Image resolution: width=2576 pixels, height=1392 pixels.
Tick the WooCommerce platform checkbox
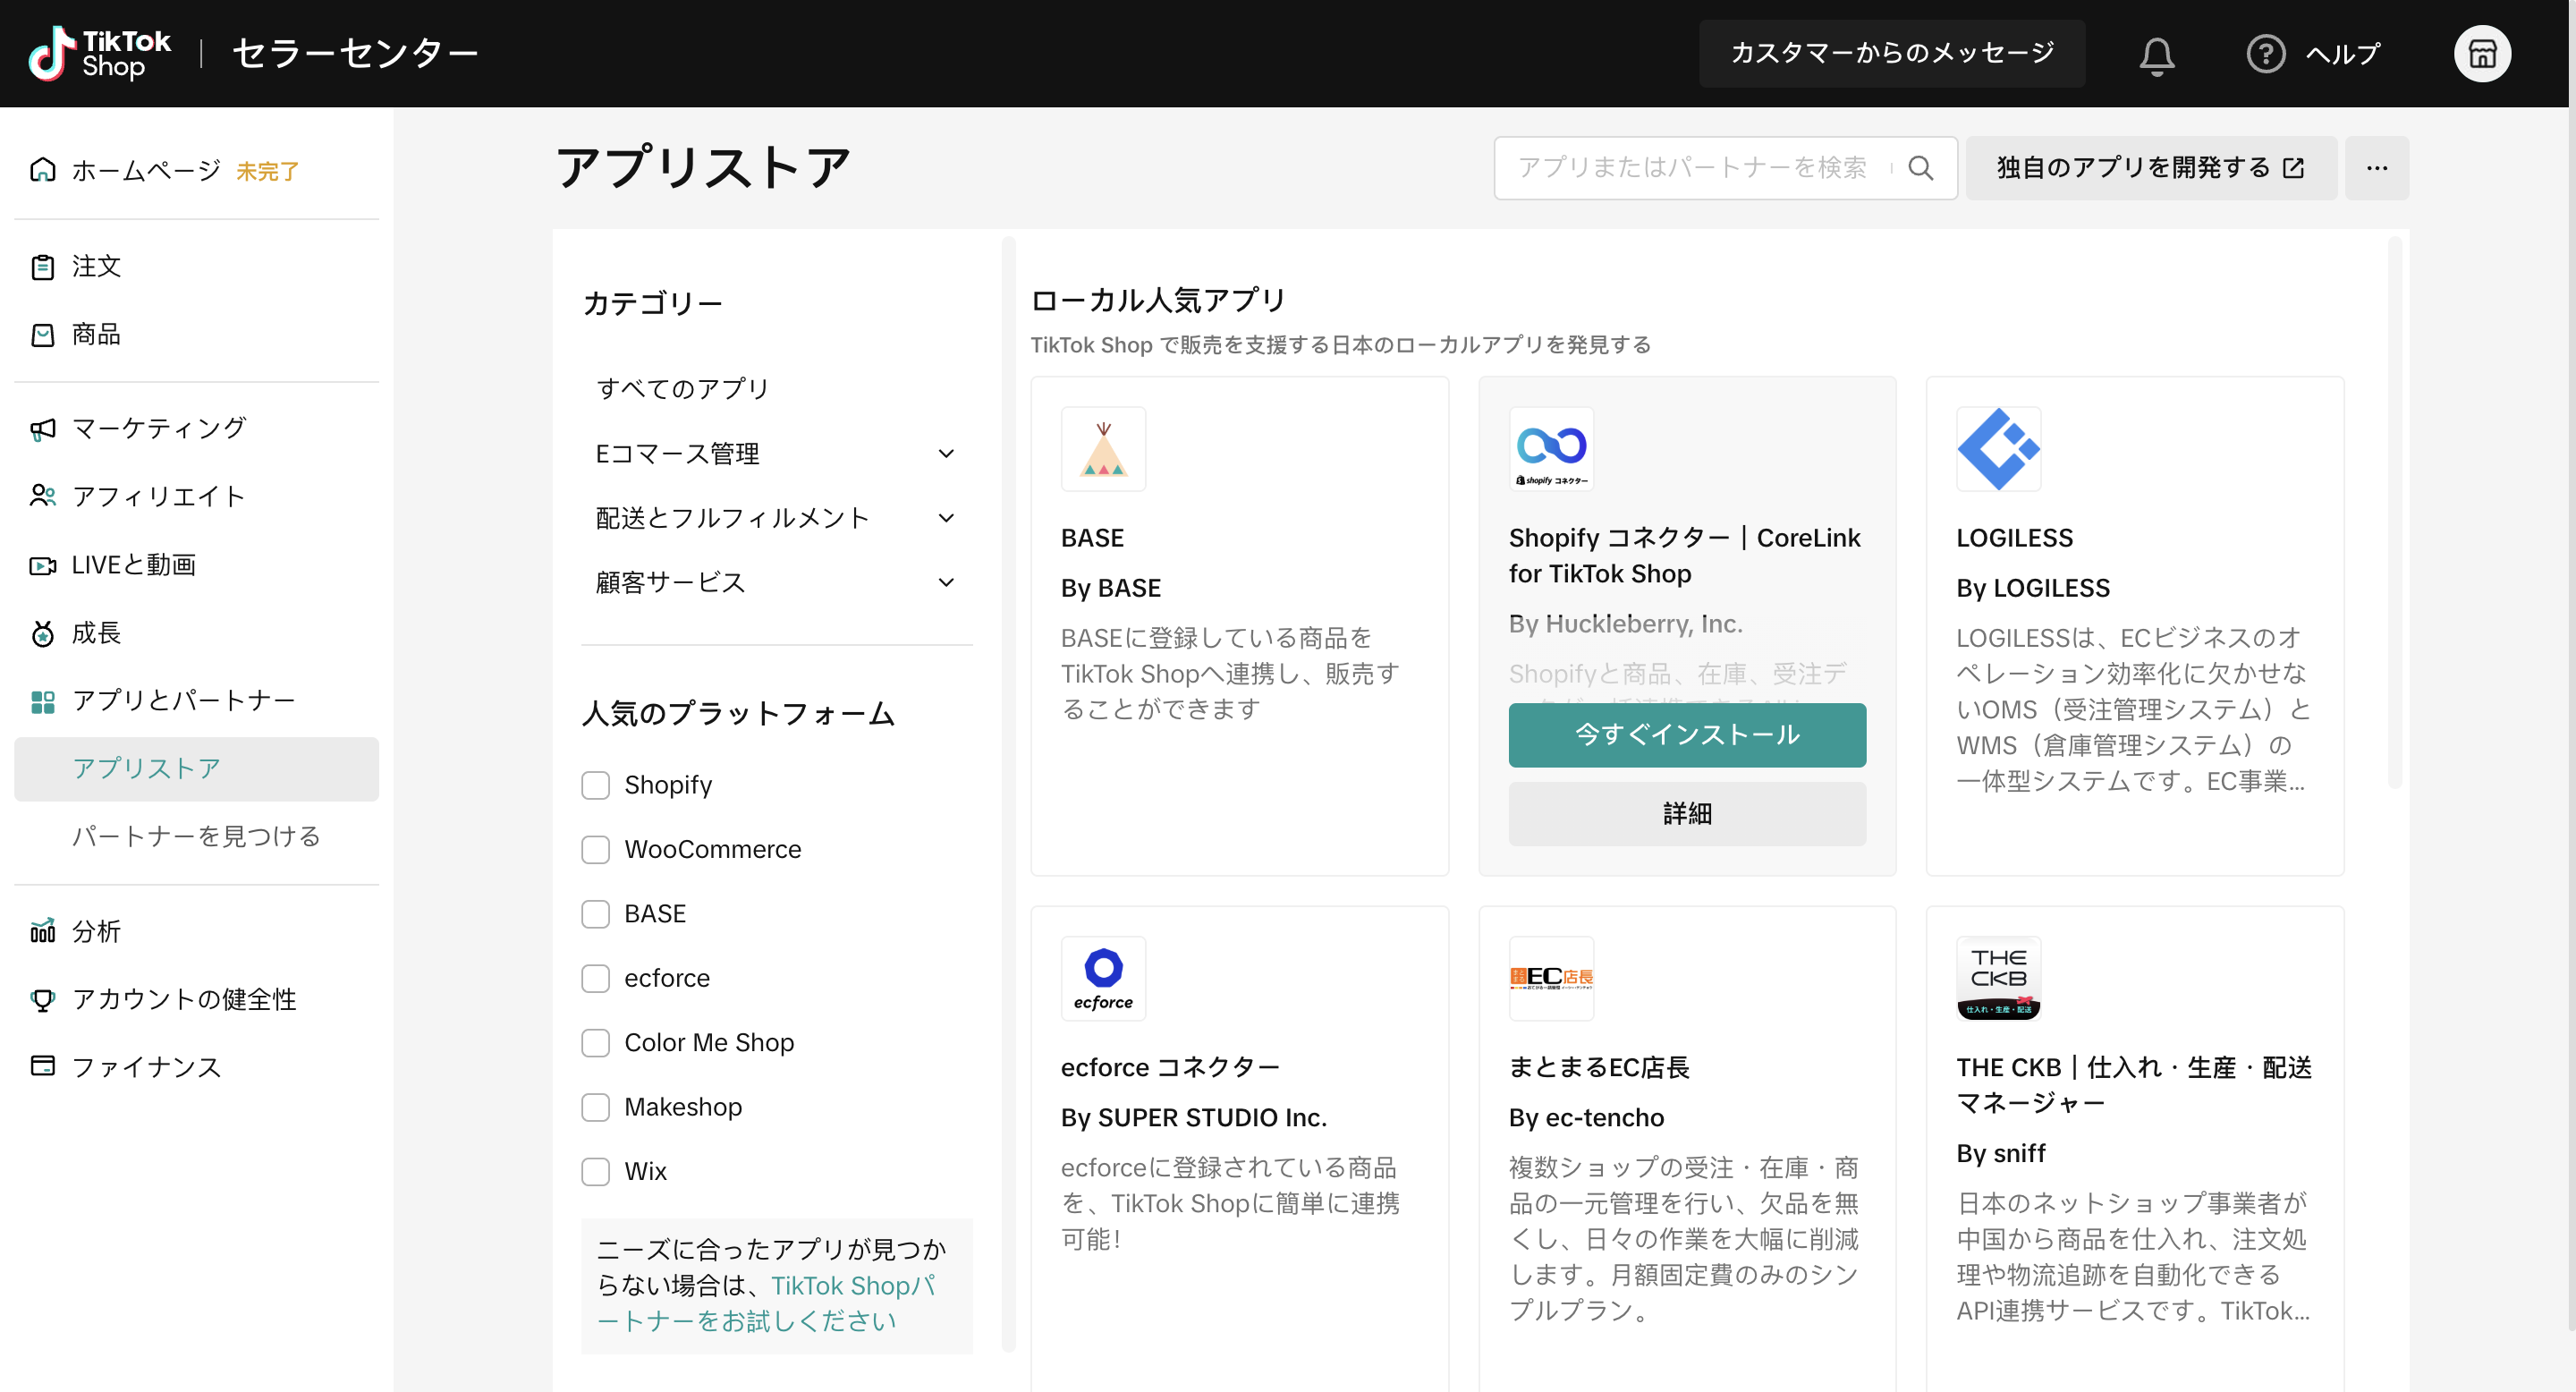596,849
